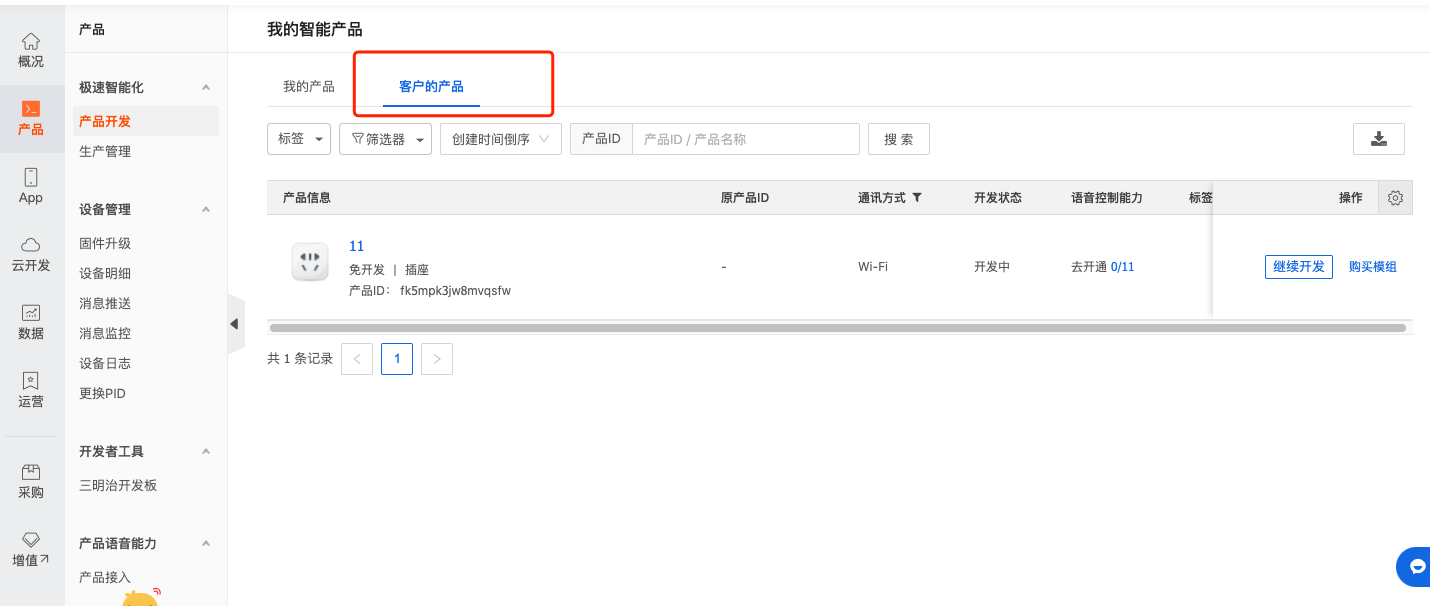This screenshot has width=1430, height=606.
Task: Open the 数据 chart icon
Action: (x=31, y=314)
